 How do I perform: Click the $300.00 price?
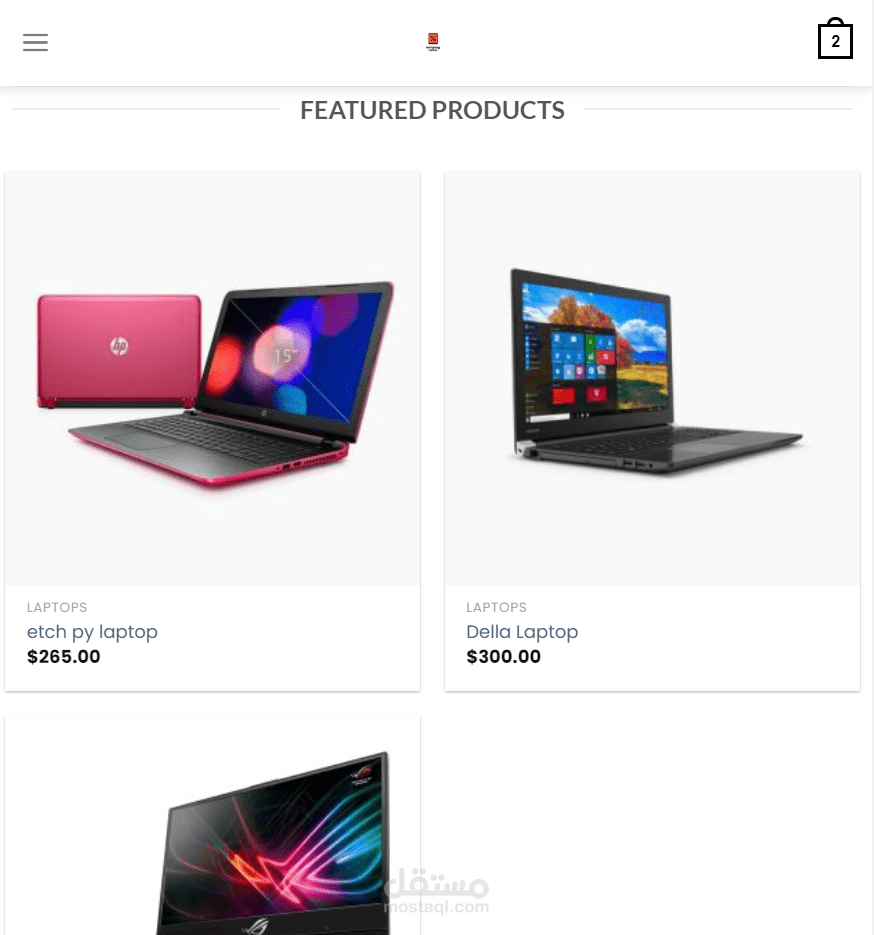click(504, 657)
